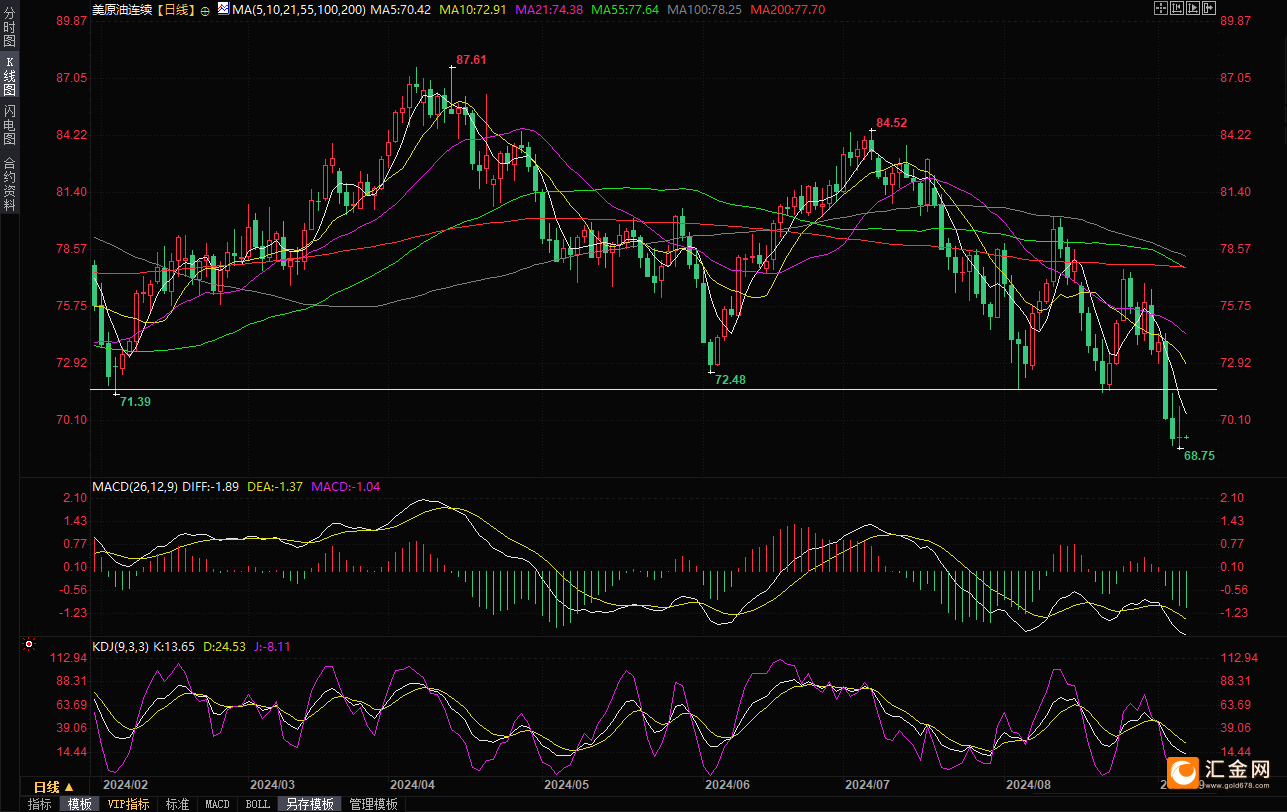Screen dimensions: 1287x812
Task: Click the MA100:78.25 value
Action: pos(705,9)
